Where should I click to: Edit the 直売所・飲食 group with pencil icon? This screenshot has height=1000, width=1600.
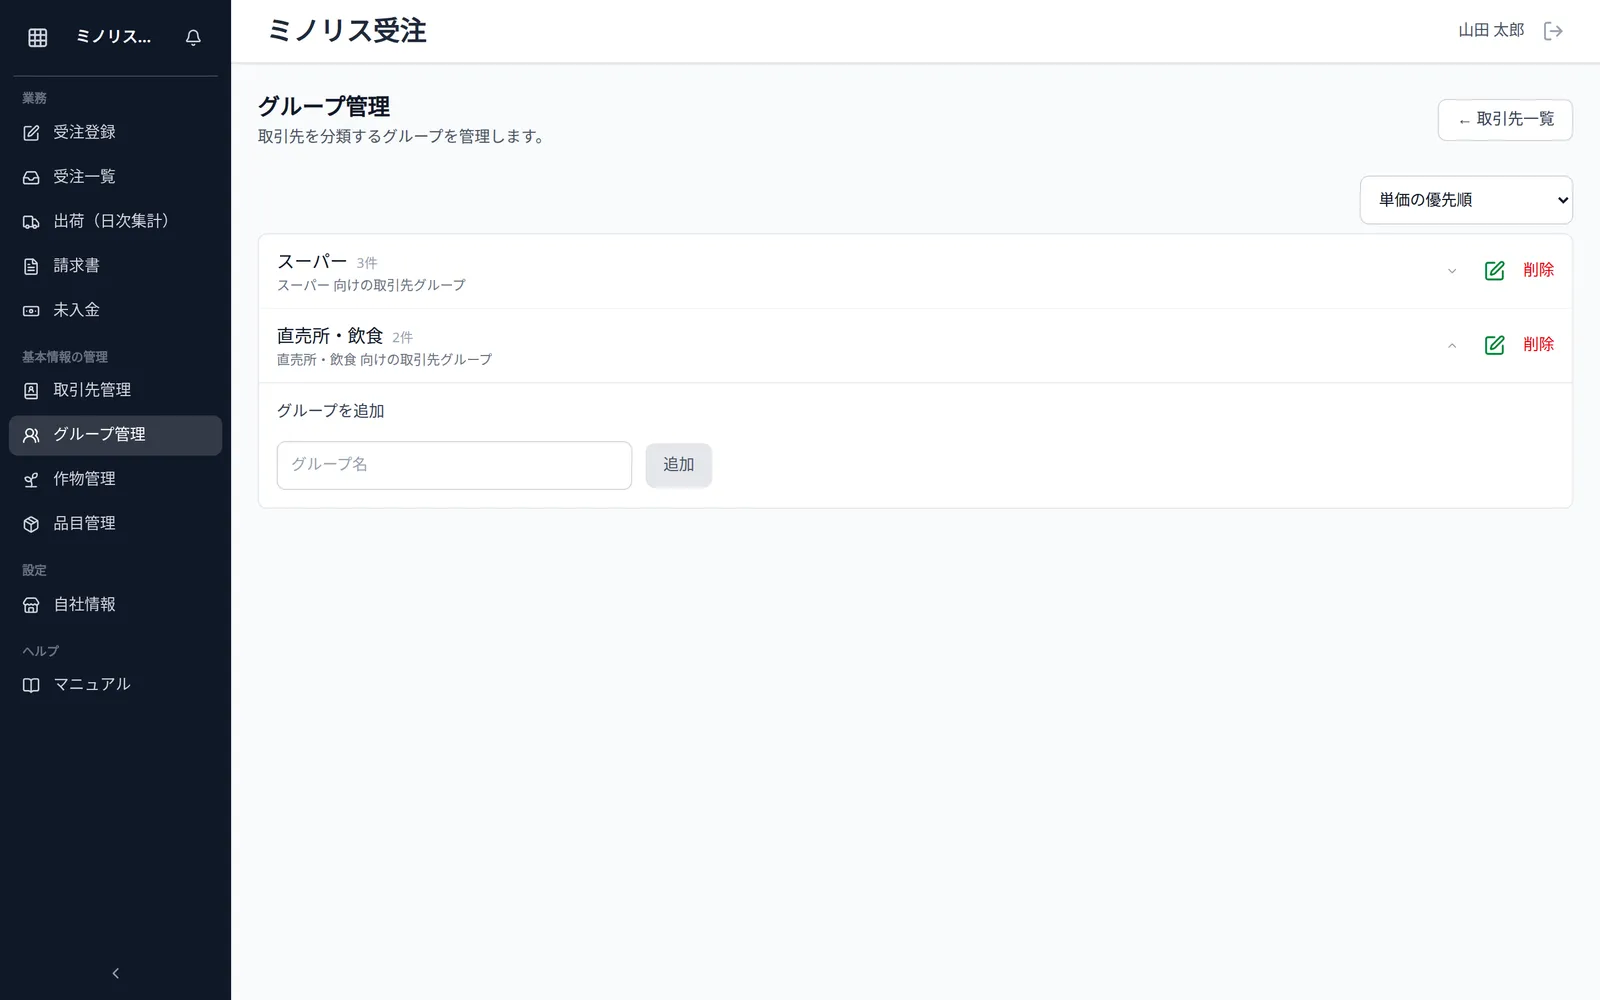[x=1494, y=345]
